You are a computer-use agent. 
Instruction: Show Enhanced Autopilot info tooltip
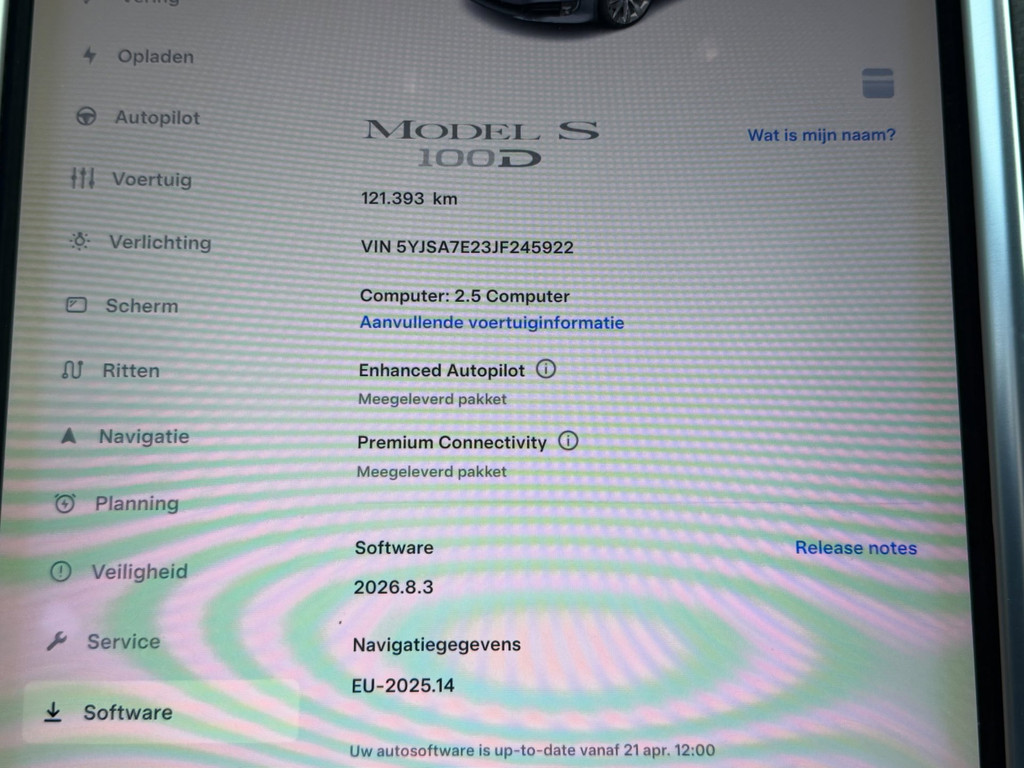click(x=545, y=369)
